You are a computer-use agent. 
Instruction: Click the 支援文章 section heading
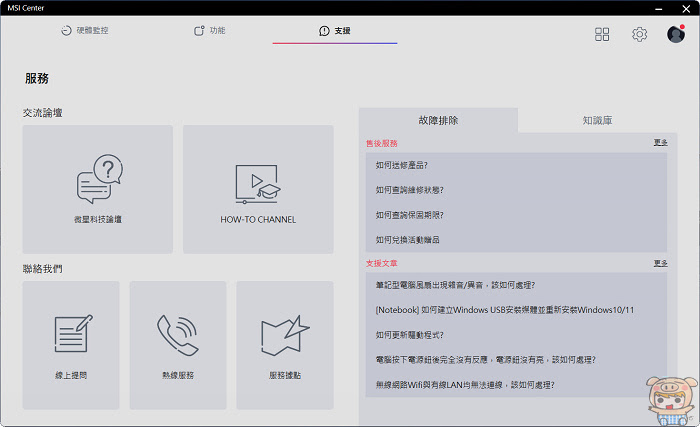(382, 264)
